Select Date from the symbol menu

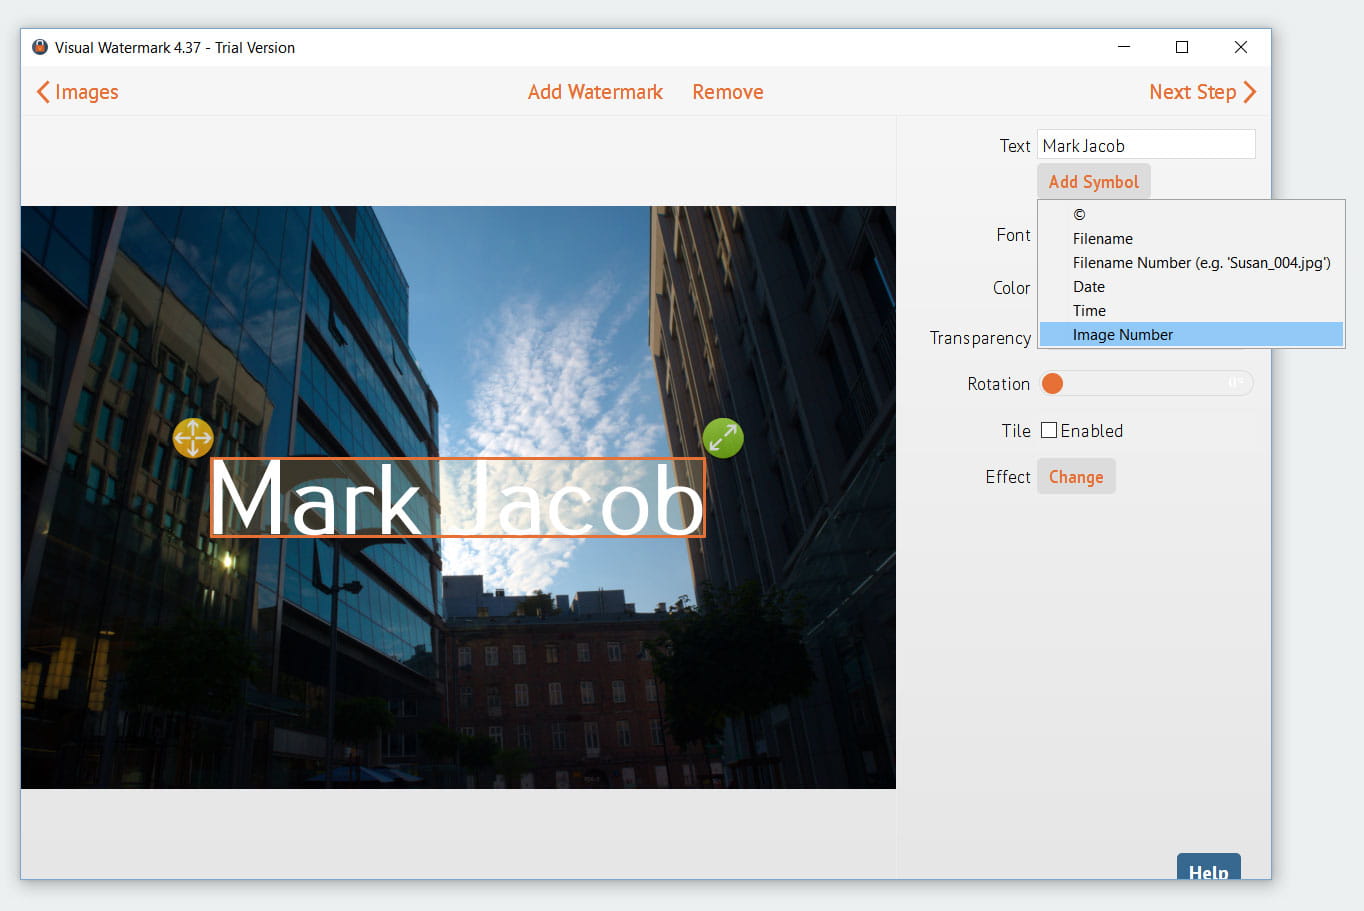[x=1191, y=286]
